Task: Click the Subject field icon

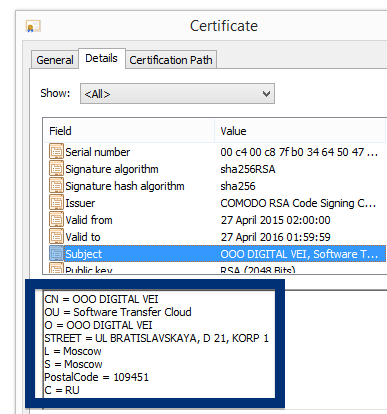Action: pyautogui.click(x=56, y=254)
